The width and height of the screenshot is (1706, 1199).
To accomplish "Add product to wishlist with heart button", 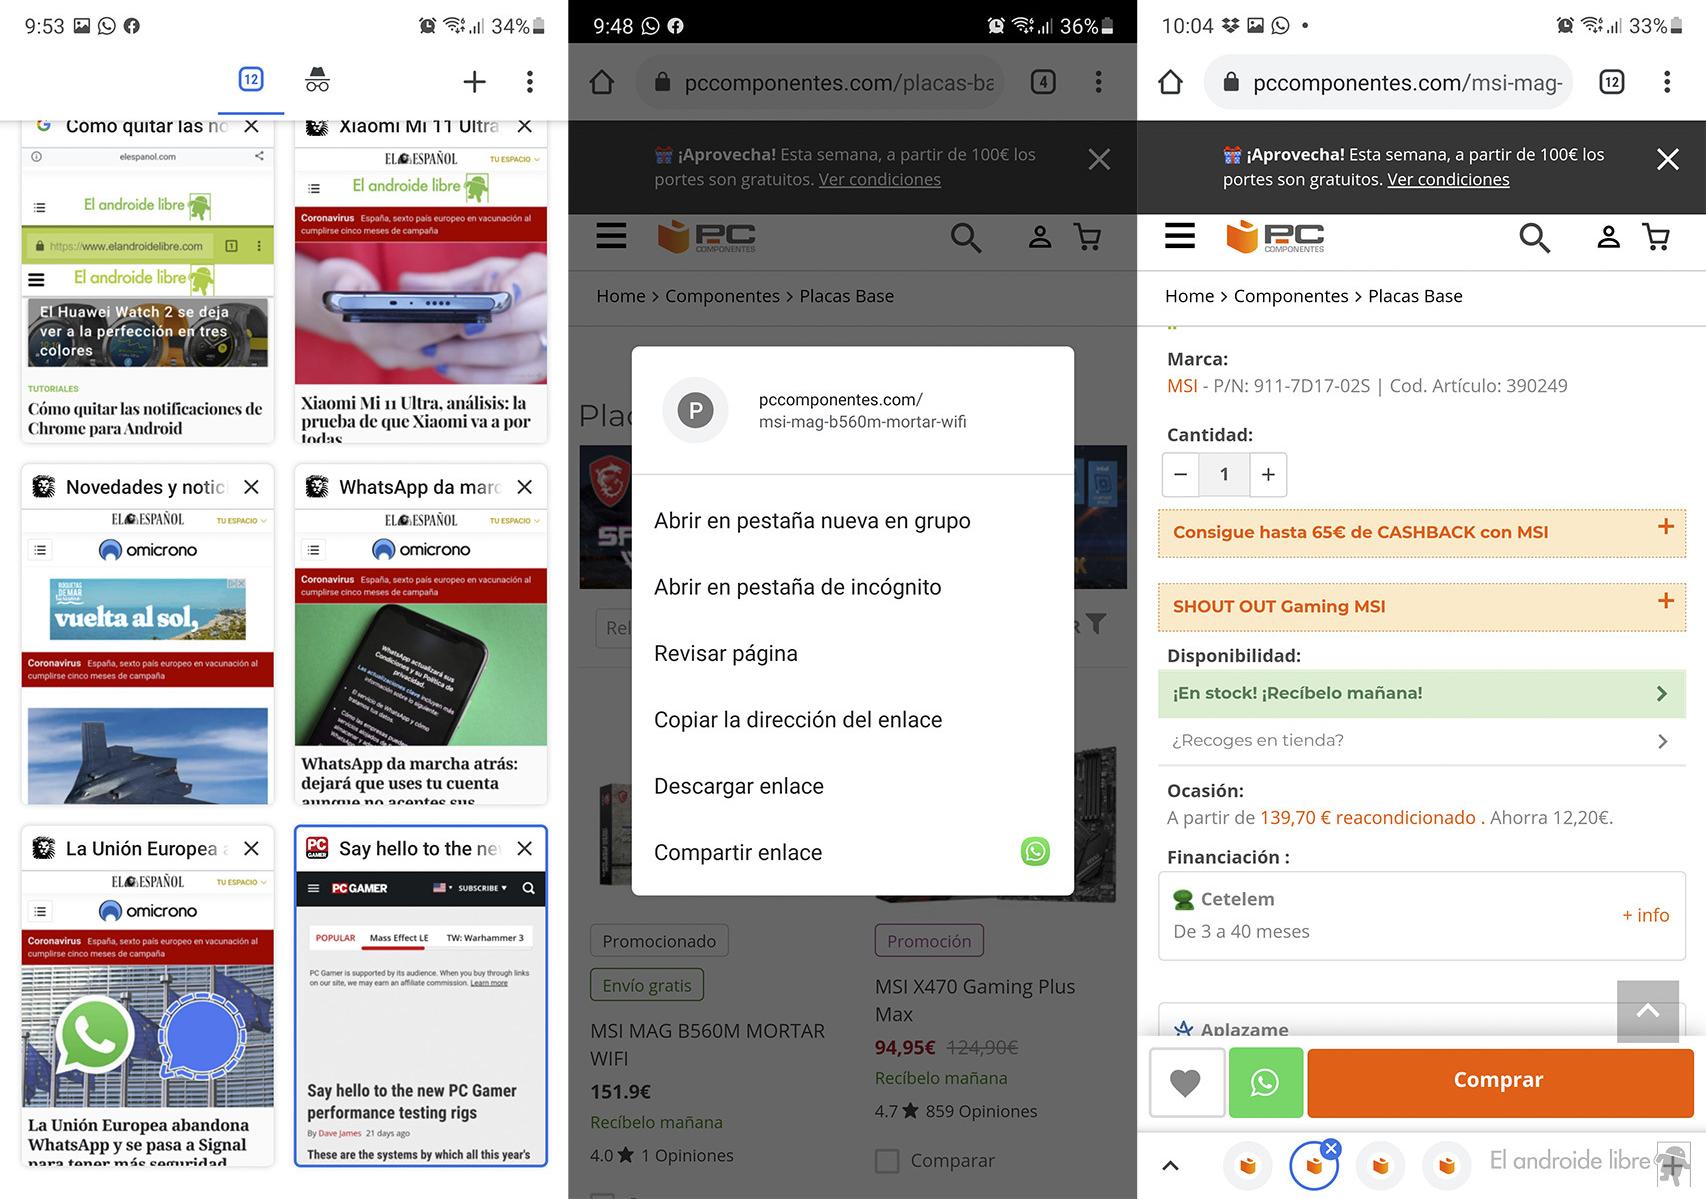I will pyautogui.click(x=1187, y=1082).
